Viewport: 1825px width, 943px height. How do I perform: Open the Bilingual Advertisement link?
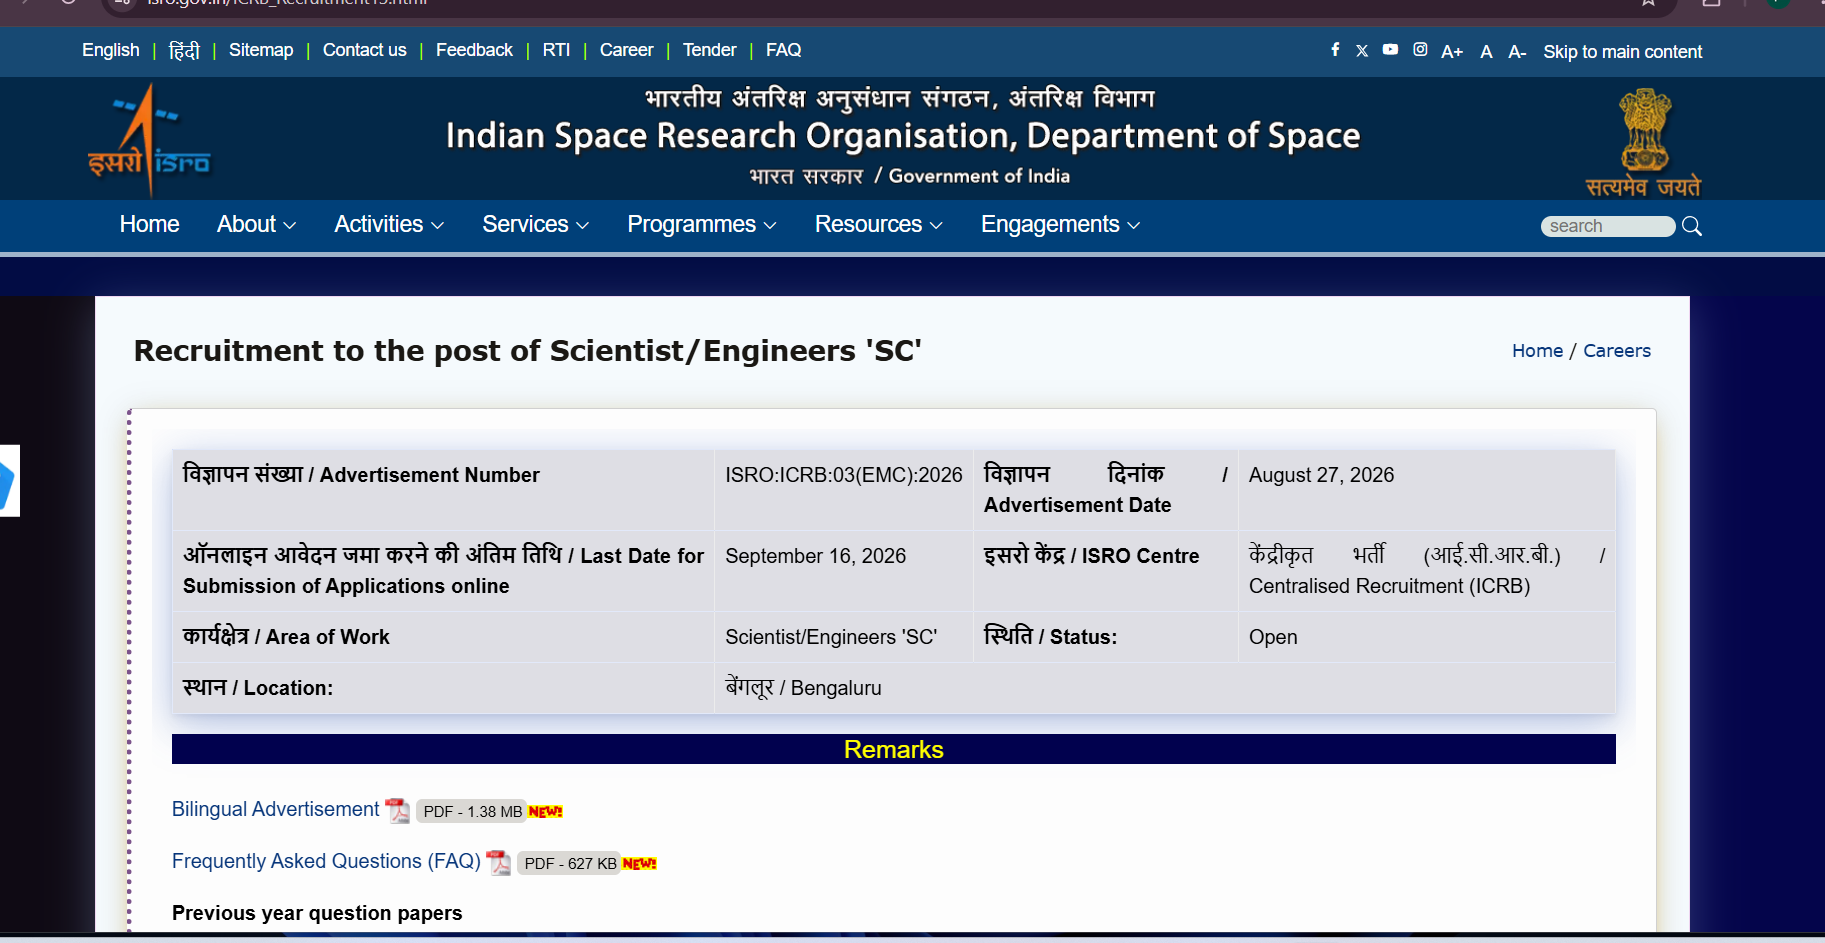click(275, 809)
